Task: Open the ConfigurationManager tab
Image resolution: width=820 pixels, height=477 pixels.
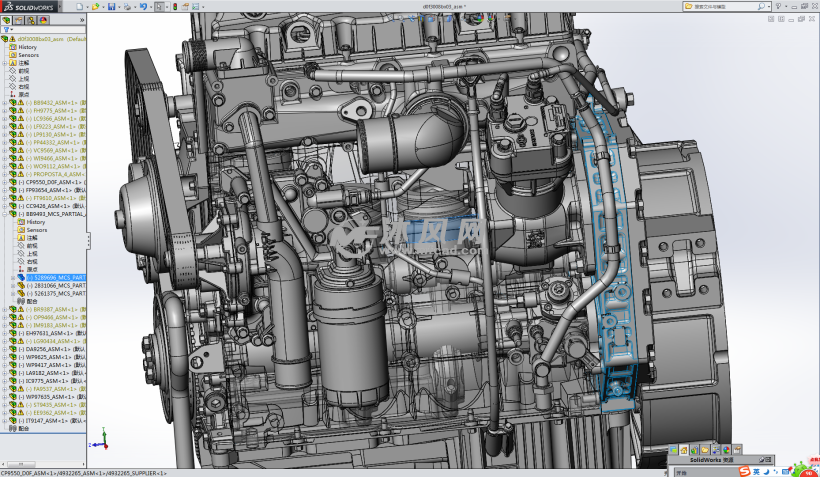Action: coord(32,19)
